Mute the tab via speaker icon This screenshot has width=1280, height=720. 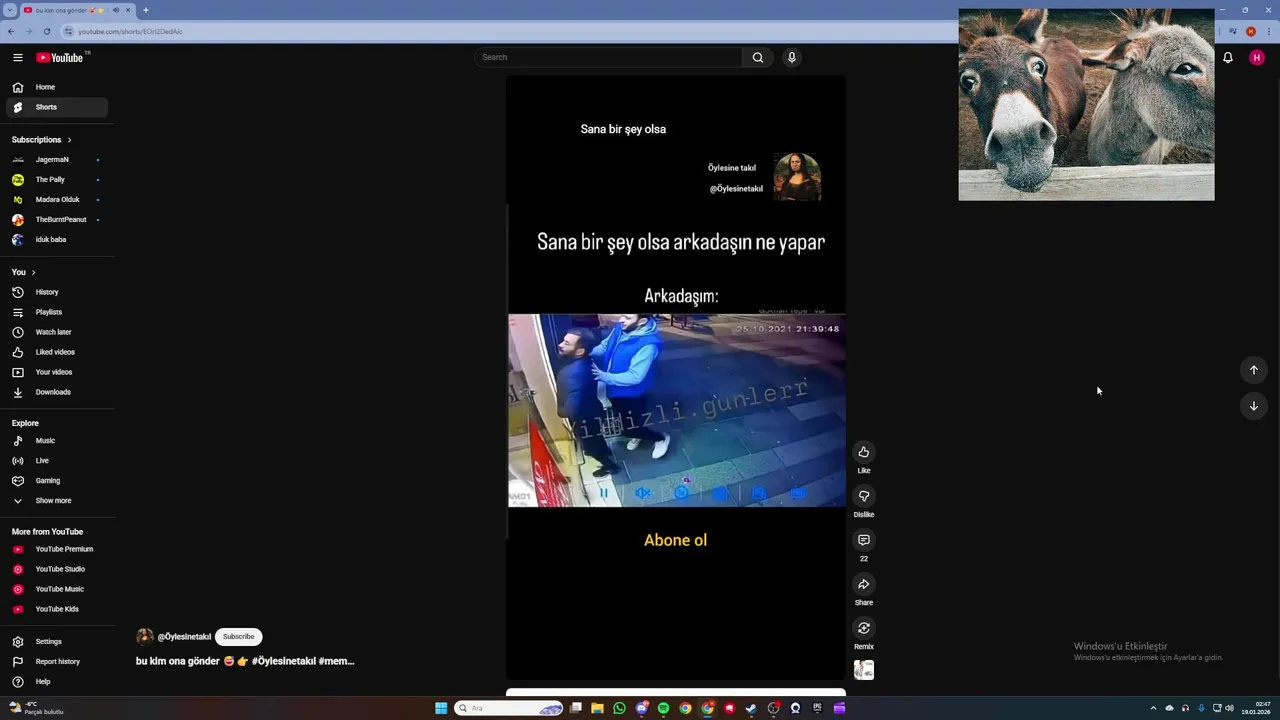click(115, 10)
